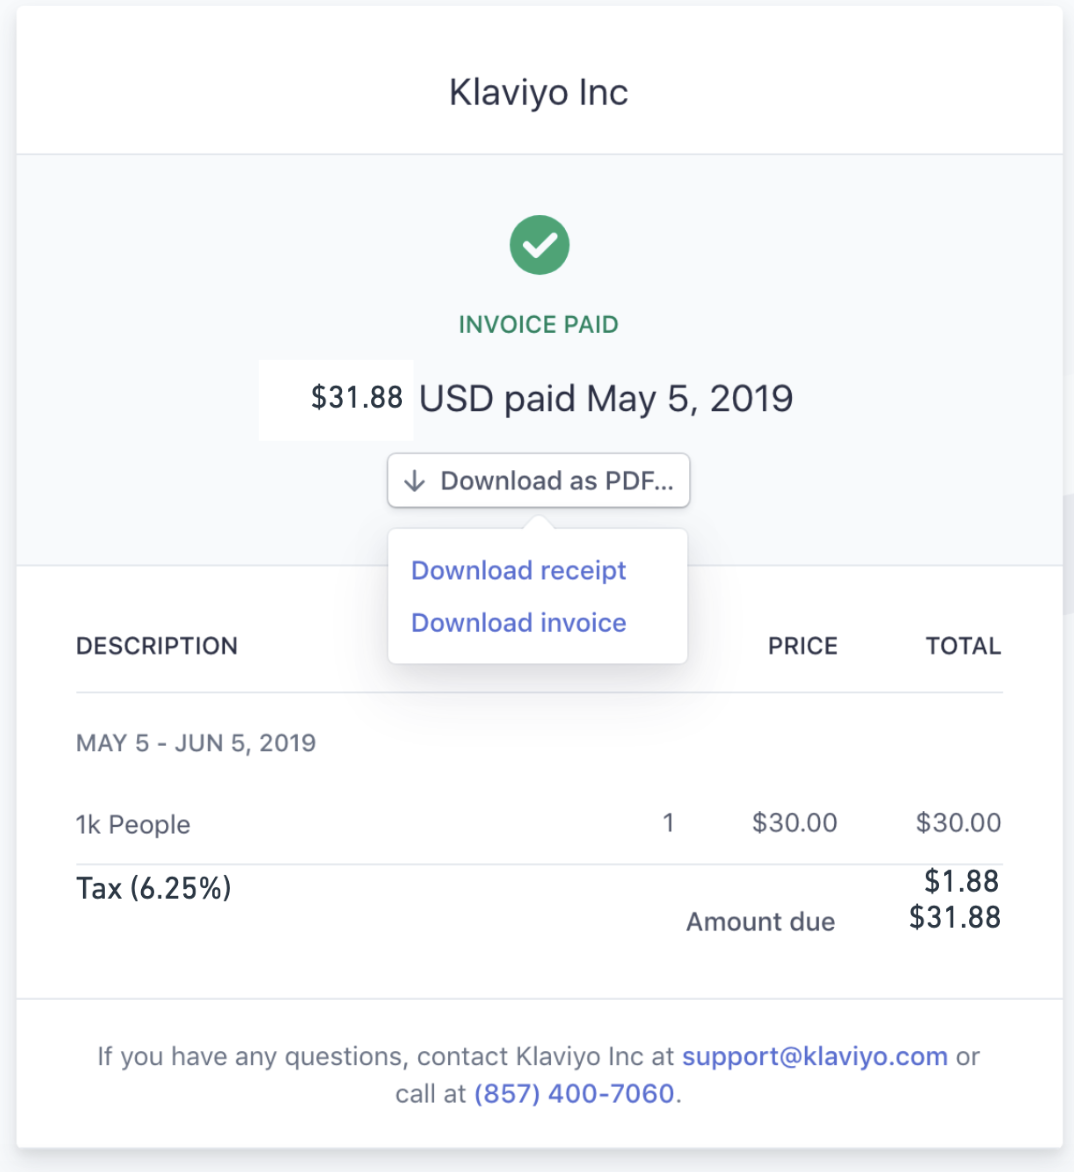
Task: Select Download receipt from the menu
Action: click(518, 570)
